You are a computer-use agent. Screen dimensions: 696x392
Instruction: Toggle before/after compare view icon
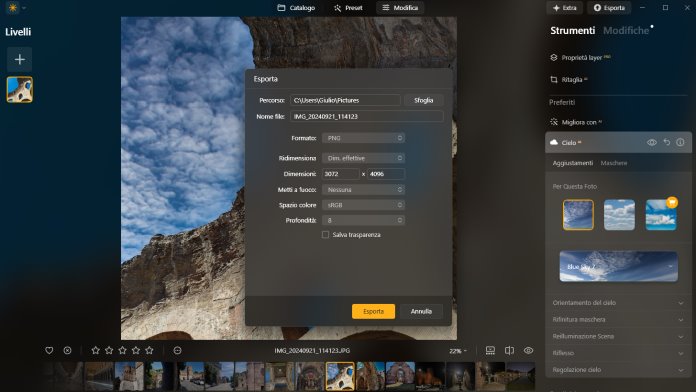point(510,351)
